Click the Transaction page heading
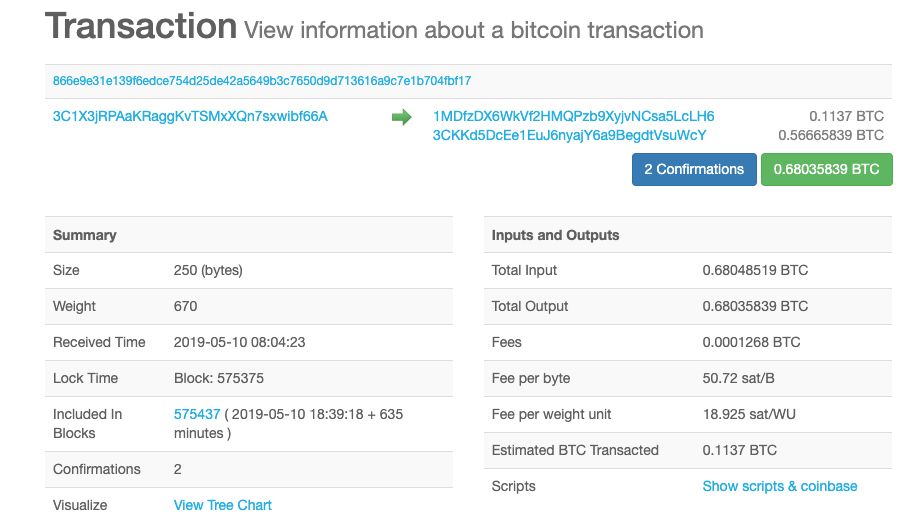The image size is (911, 525). (x=141, y=26)
